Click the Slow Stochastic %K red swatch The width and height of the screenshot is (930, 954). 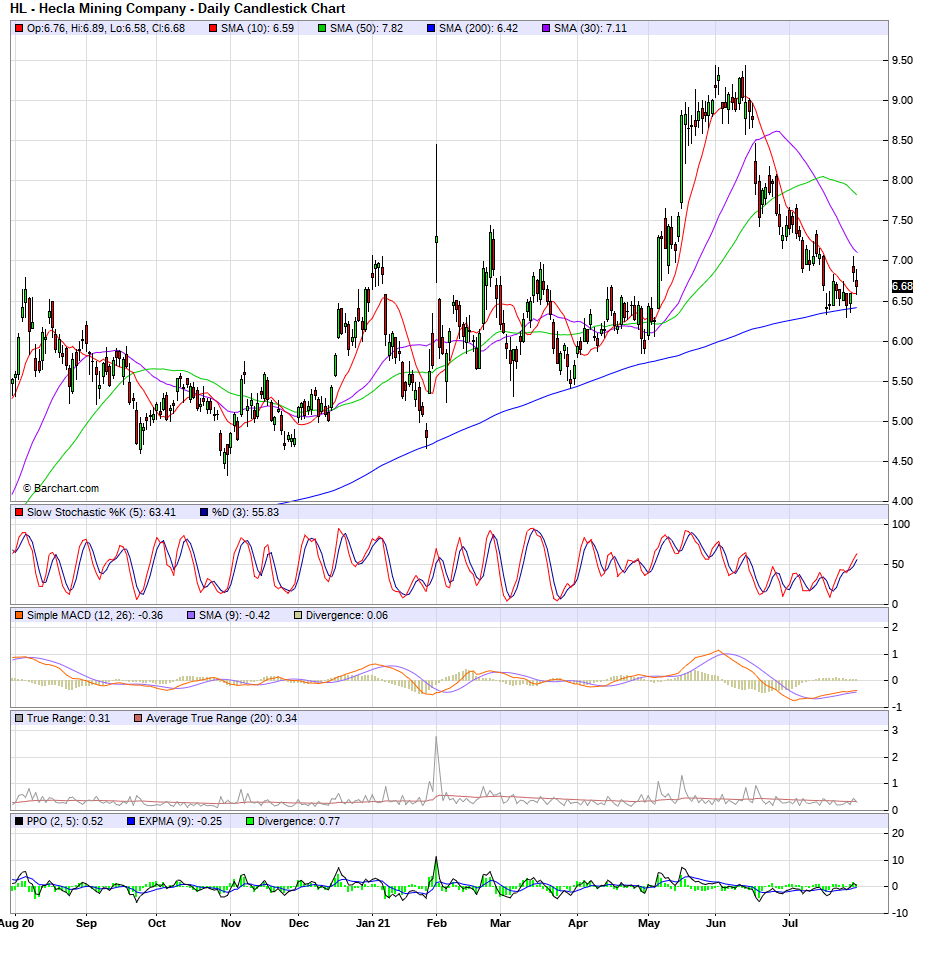pos(19,512)
